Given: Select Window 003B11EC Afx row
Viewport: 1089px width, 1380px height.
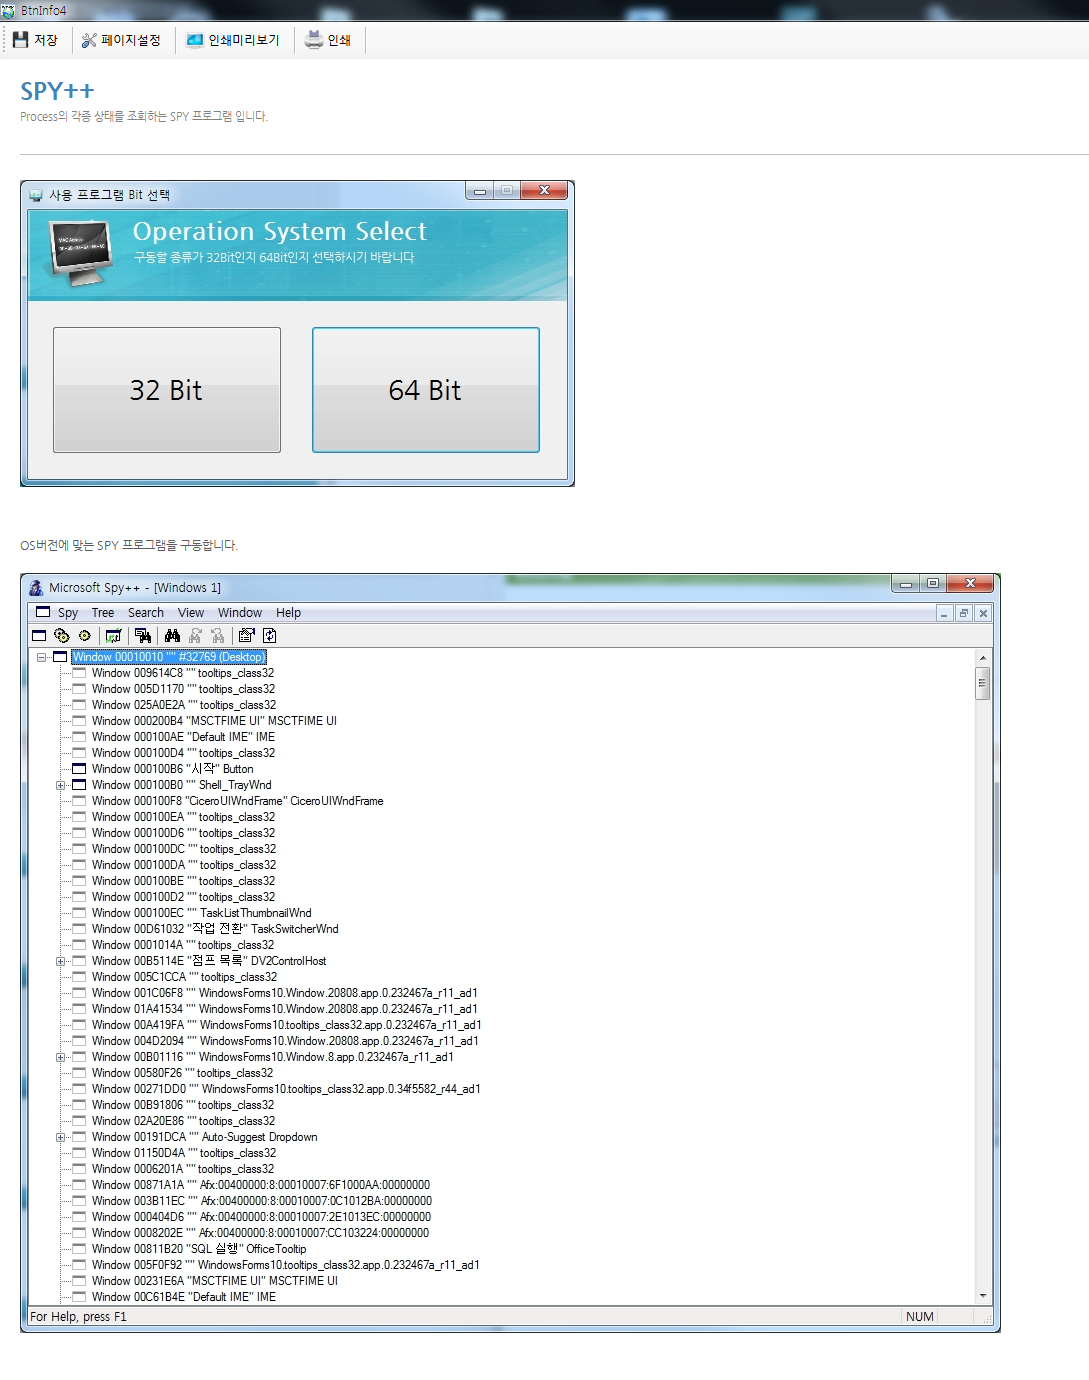Looking at the screenshot, I should coord(262,1201).
